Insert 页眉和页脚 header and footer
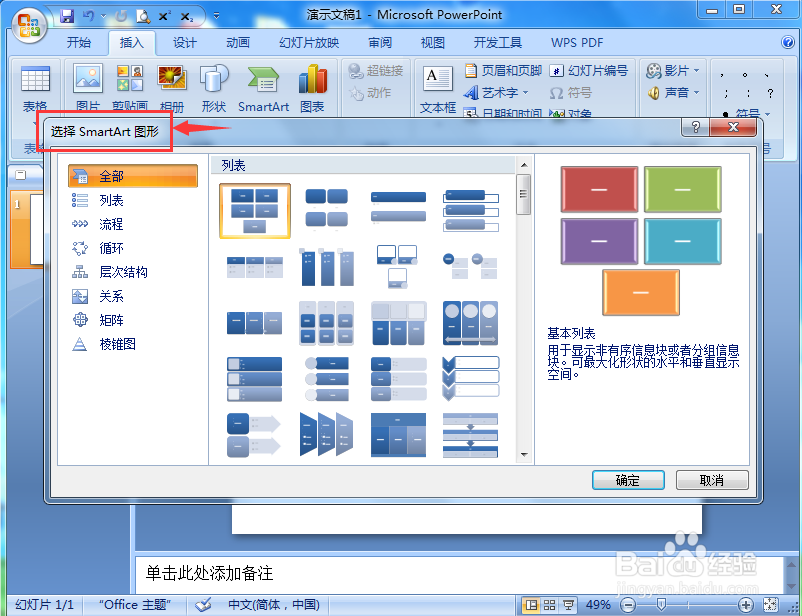Image resolution: width=802 pixels, height=616 pixels. pyautogui.click(x=503, y=71)
